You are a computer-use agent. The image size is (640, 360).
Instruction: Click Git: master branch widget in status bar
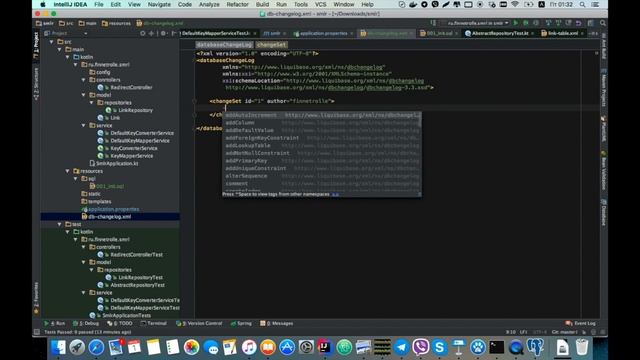564,332
